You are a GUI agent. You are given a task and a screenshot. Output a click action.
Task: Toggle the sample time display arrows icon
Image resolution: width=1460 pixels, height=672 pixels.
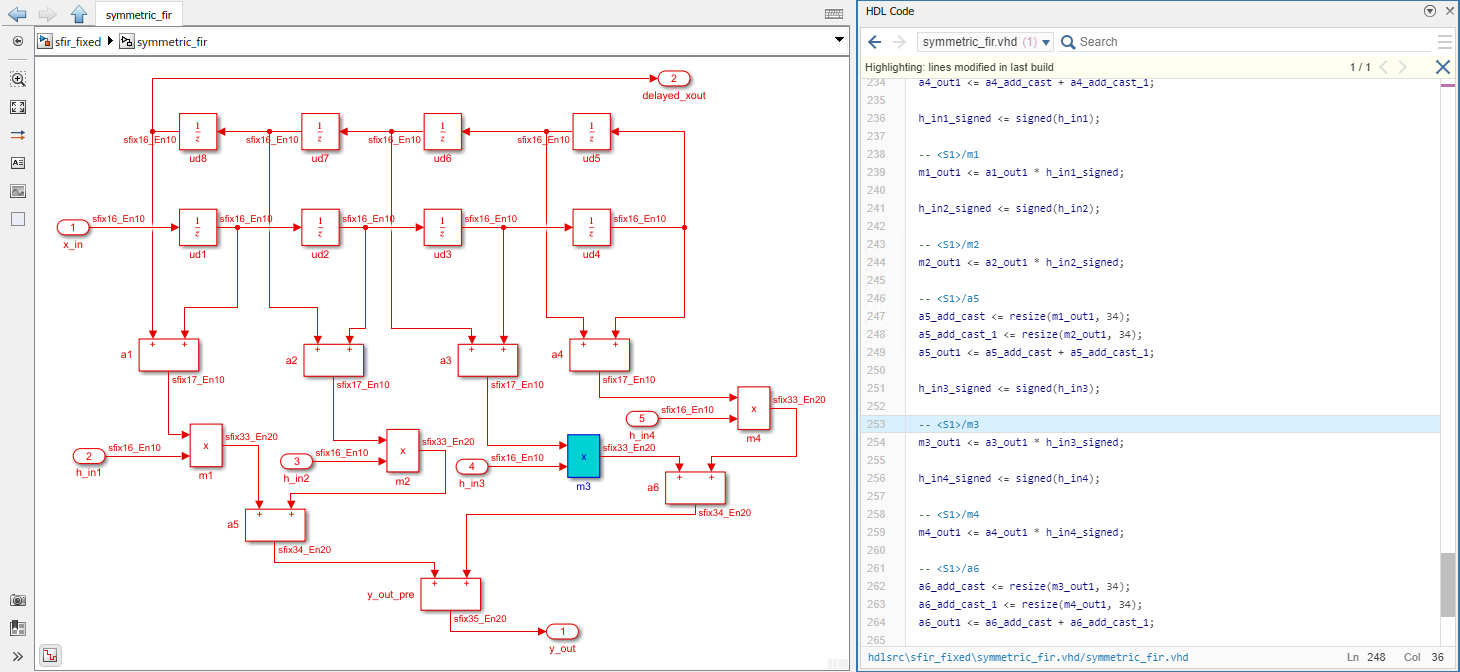tap(18, 135)
